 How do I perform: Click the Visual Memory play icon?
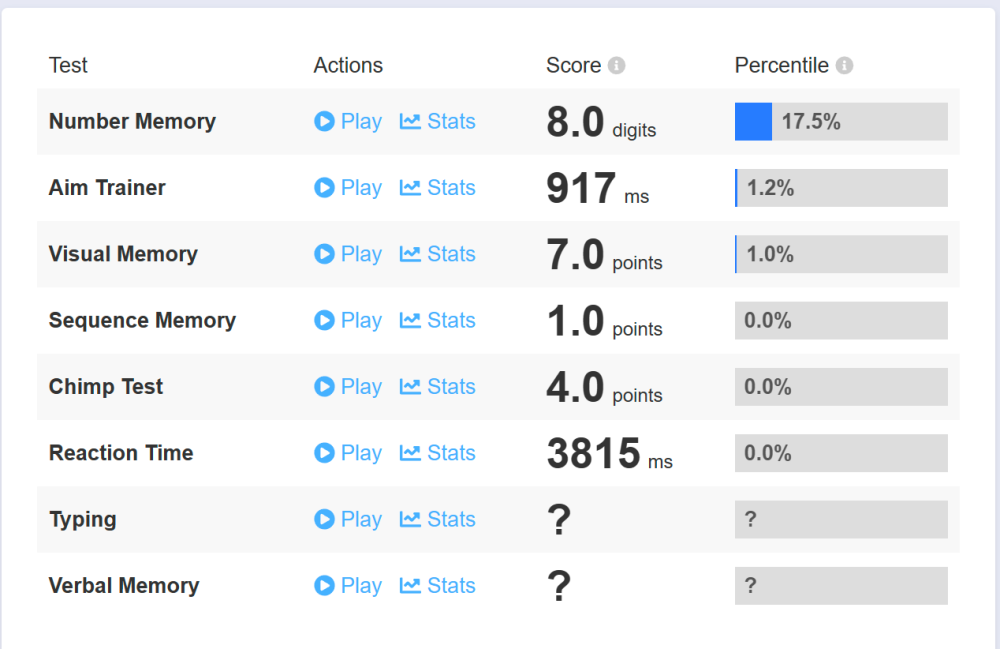coord(324,254)
